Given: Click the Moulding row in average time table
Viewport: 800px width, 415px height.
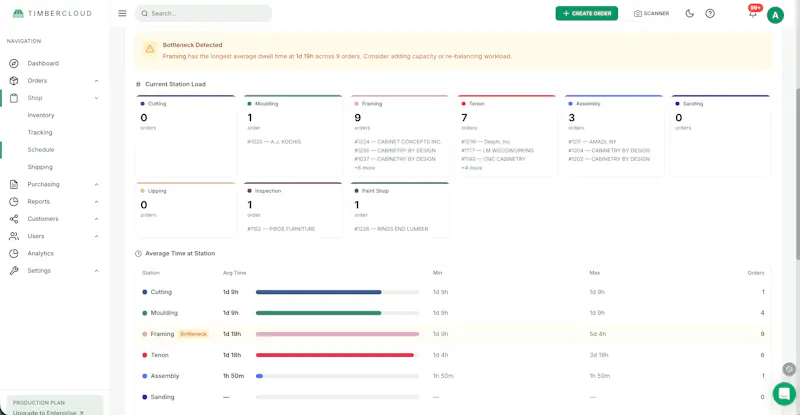Looking at the screenshot, I should click(x=453, y=313).
